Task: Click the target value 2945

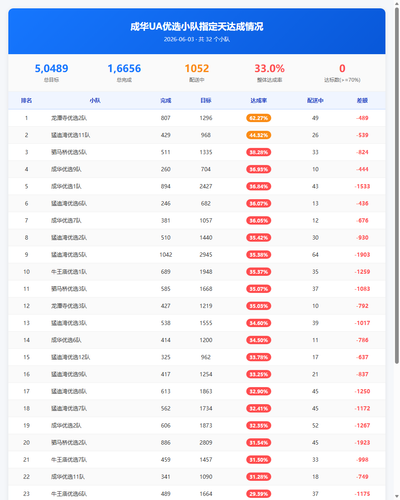Action: click(x=206, y=255)
